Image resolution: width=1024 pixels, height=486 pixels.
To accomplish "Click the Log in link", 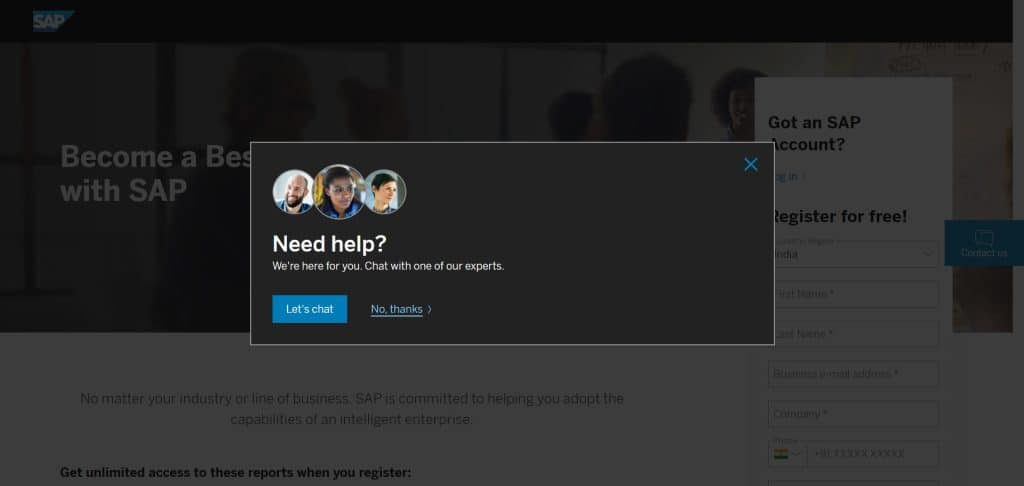I will pyautogui.click(x=788, y=176).
